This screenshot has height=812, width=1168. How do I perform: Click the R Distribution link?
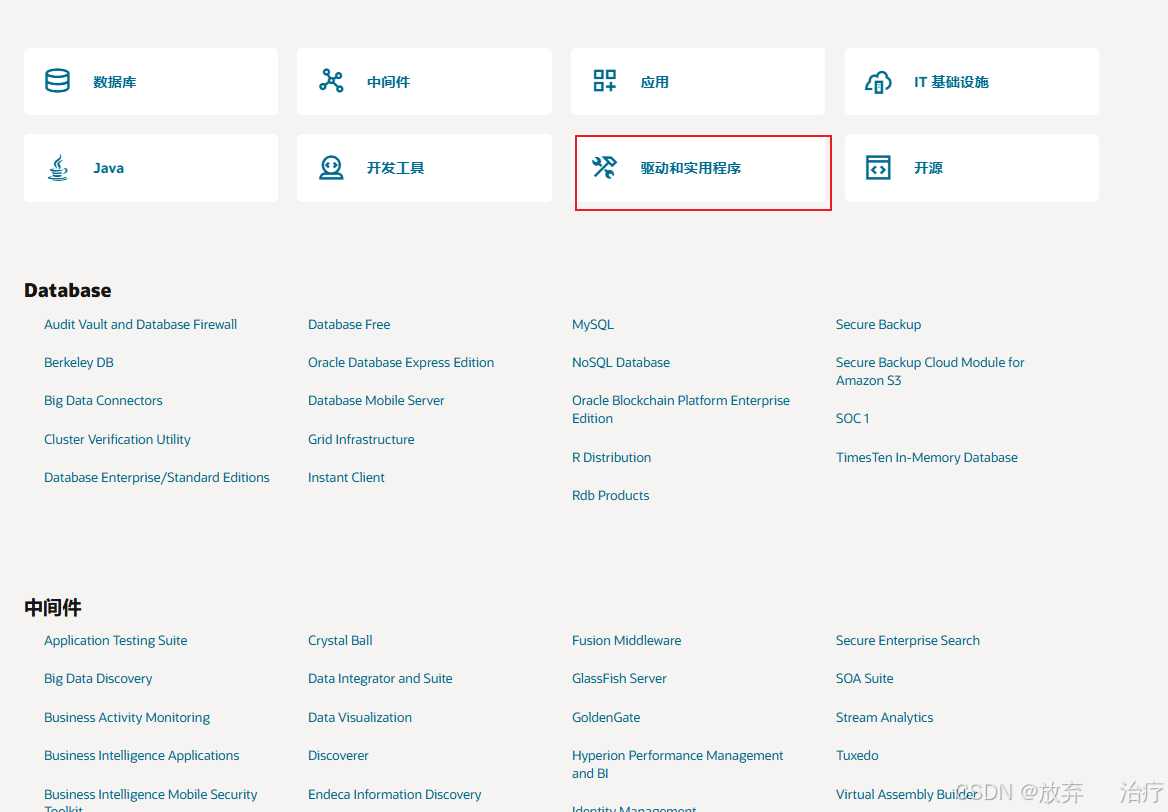611,457
